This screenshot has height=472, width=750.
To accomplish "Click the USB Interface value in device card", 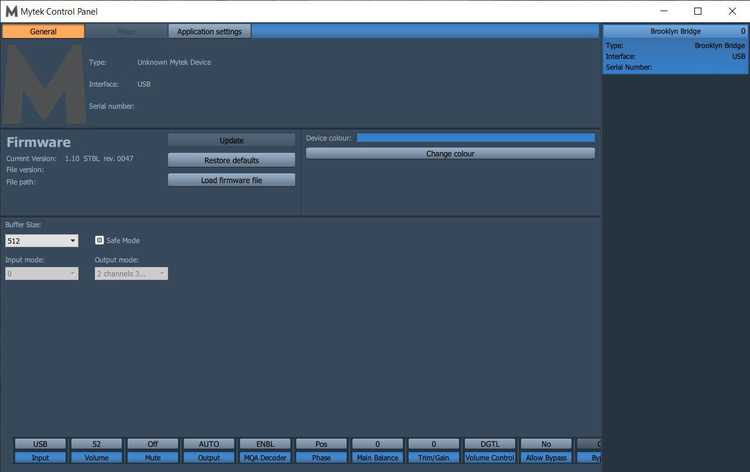I will pyautogui.click(x=739, y=56).
